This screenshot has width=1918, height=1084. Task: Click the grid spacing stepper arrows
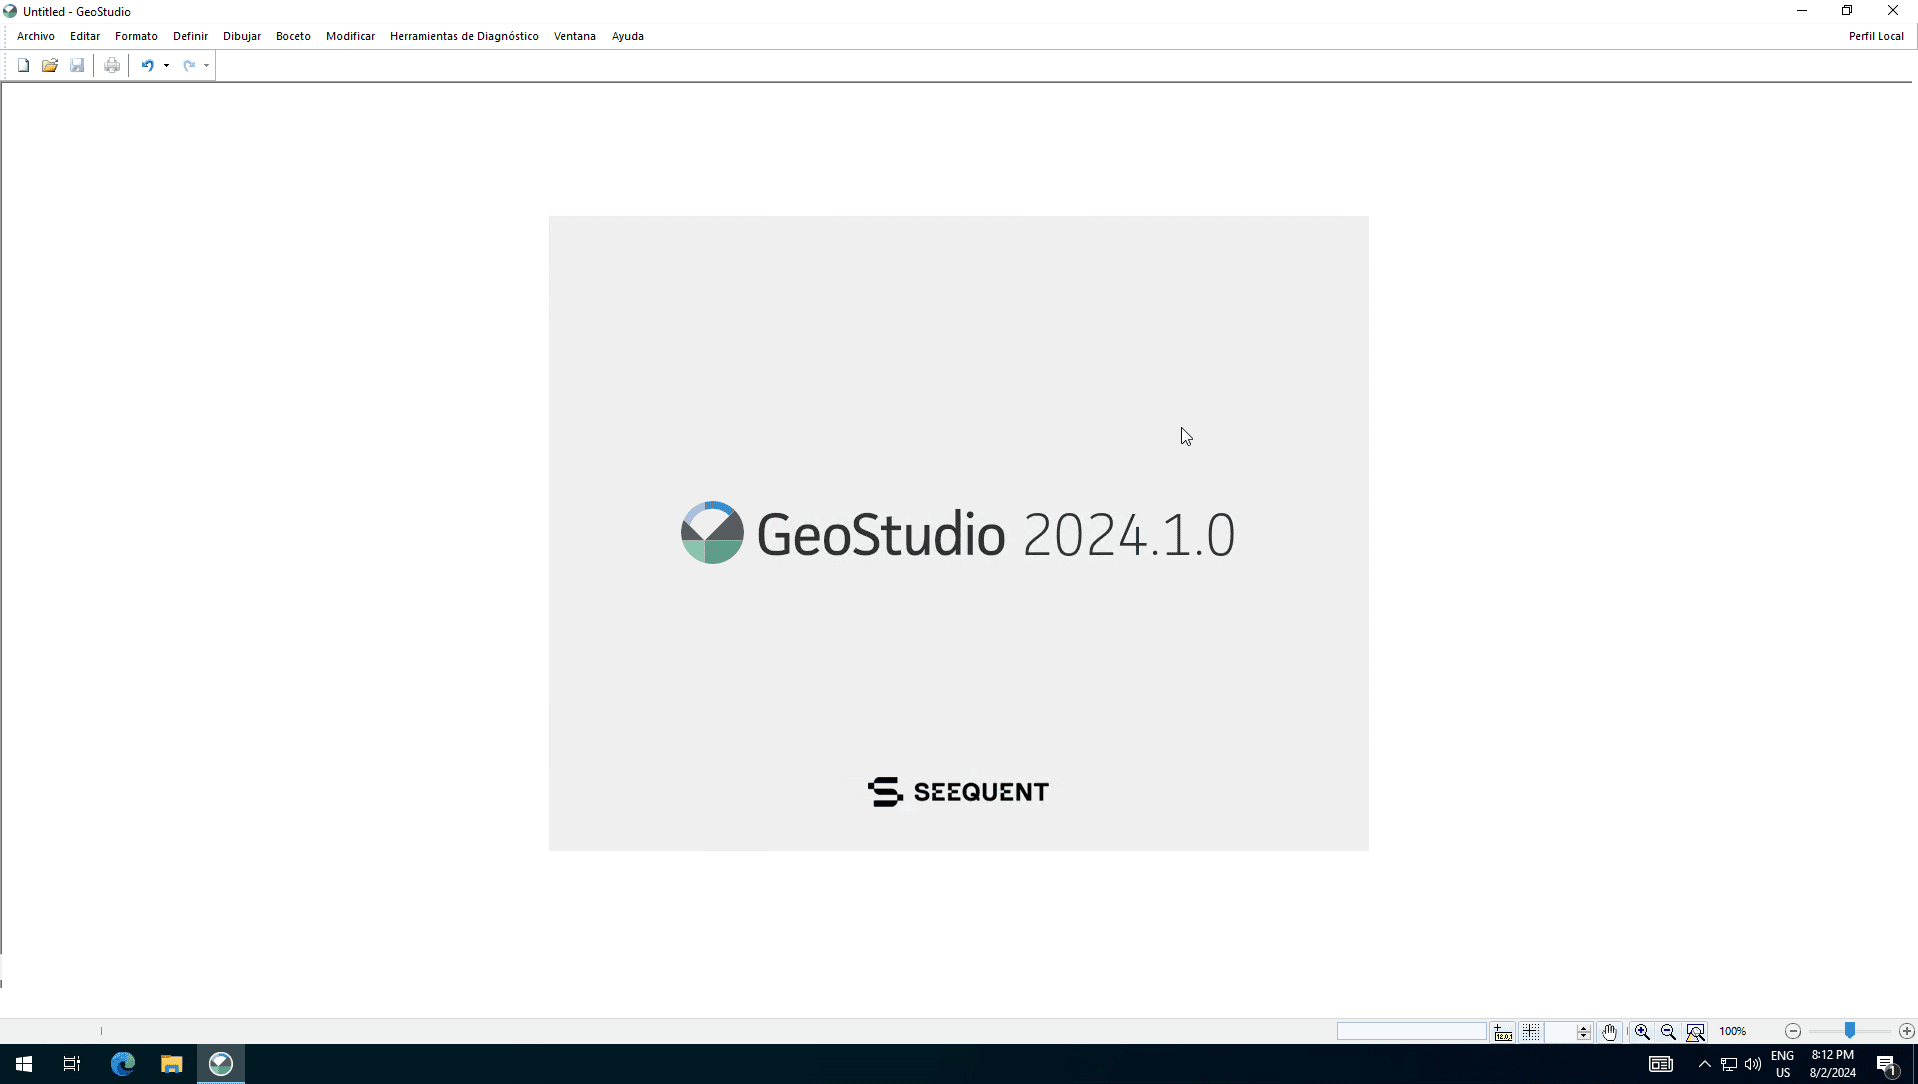click(1583, 1031)
